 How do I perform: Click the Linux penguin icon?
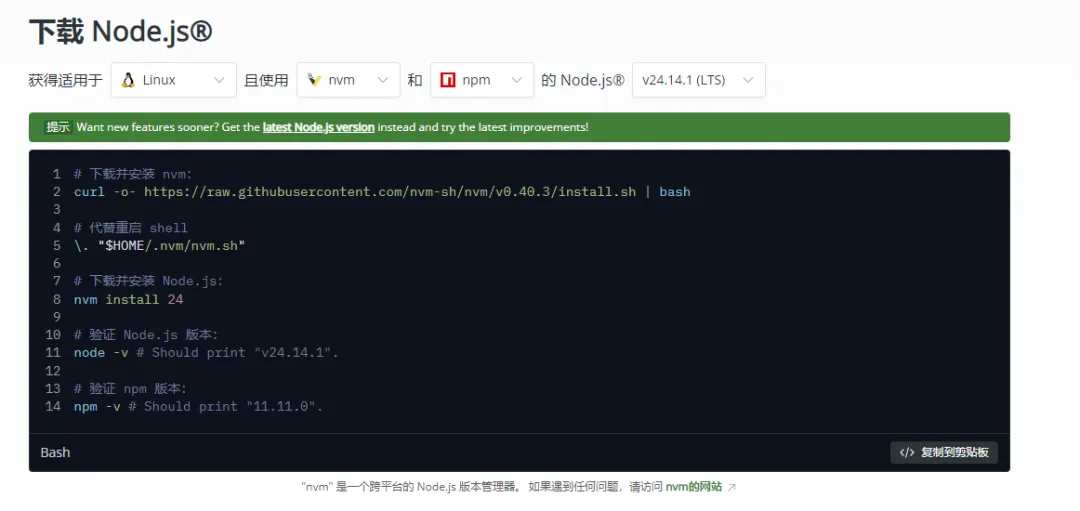click(127, 80)
